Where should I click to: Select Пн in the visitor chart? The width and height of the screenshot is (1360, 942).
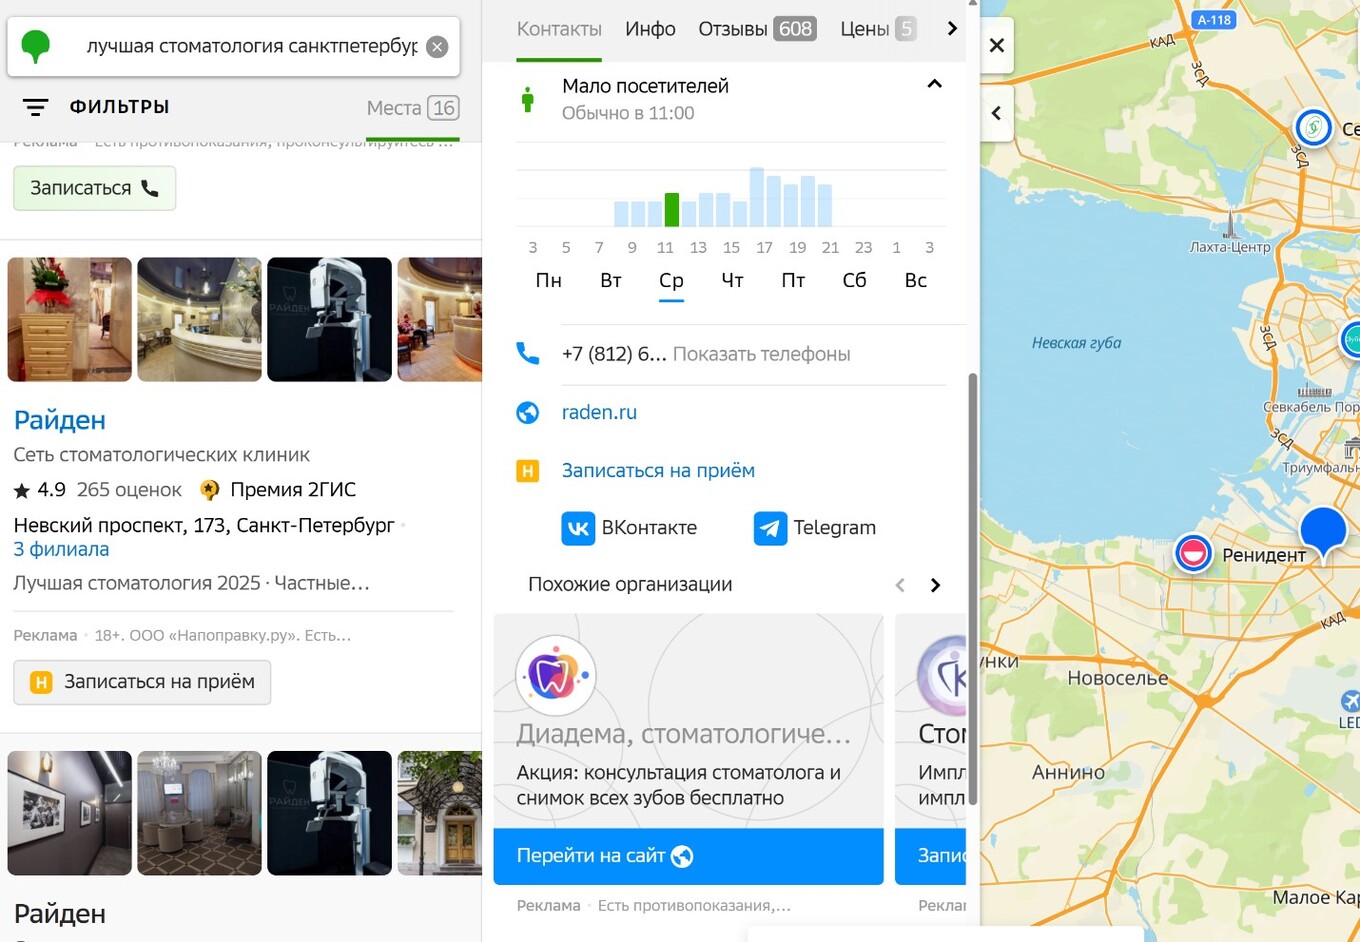(x=549, y=281)
